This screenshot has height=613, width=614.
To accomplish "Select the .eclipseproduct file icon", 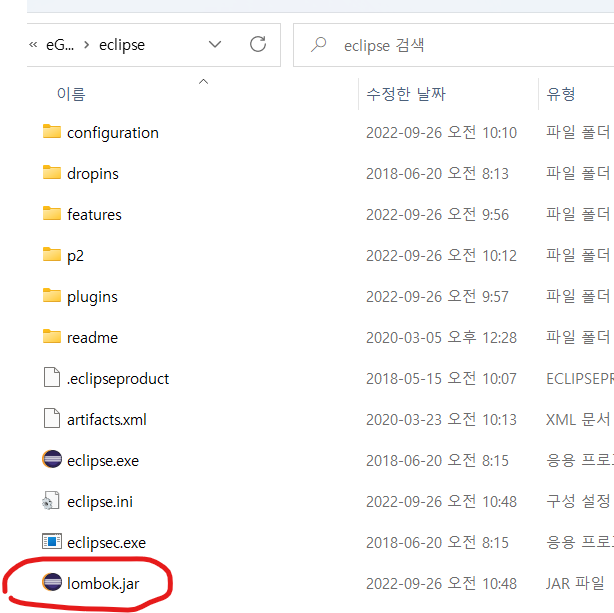I will 52,378.
